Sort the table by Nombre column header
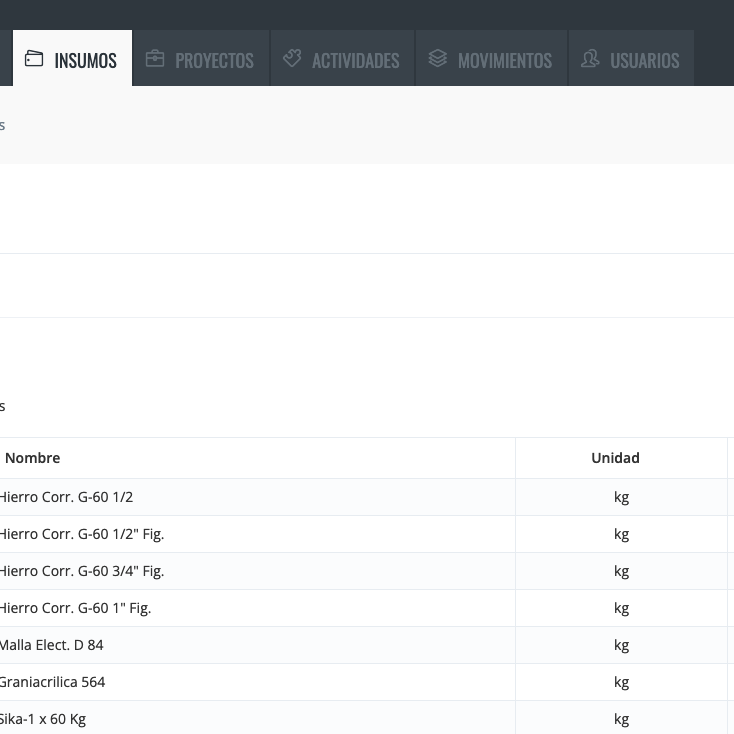The image size is (734, 734). 33,458
